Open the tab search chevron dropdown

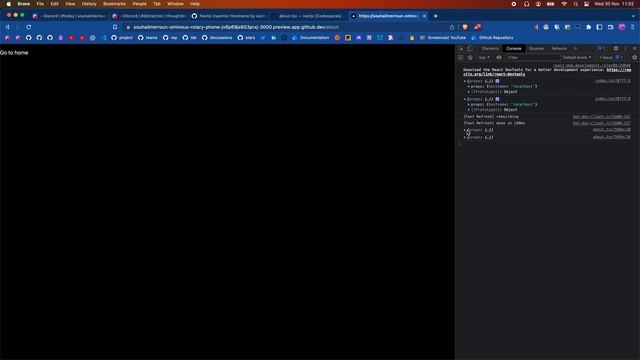click(x=633, y=16)
